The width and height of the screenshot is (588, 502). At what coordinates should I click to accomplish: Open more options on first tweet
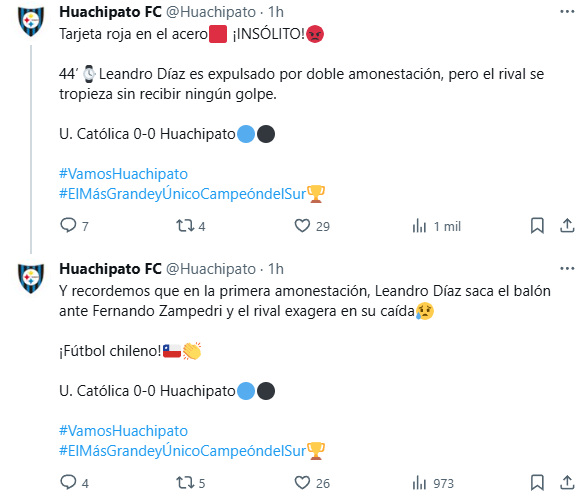pyautogui.click(x=567, y=12)
